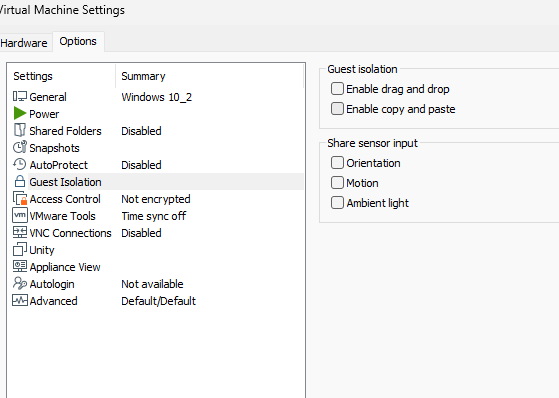Click AutoProtect 'Disabled' summary value

pos(141,165)
